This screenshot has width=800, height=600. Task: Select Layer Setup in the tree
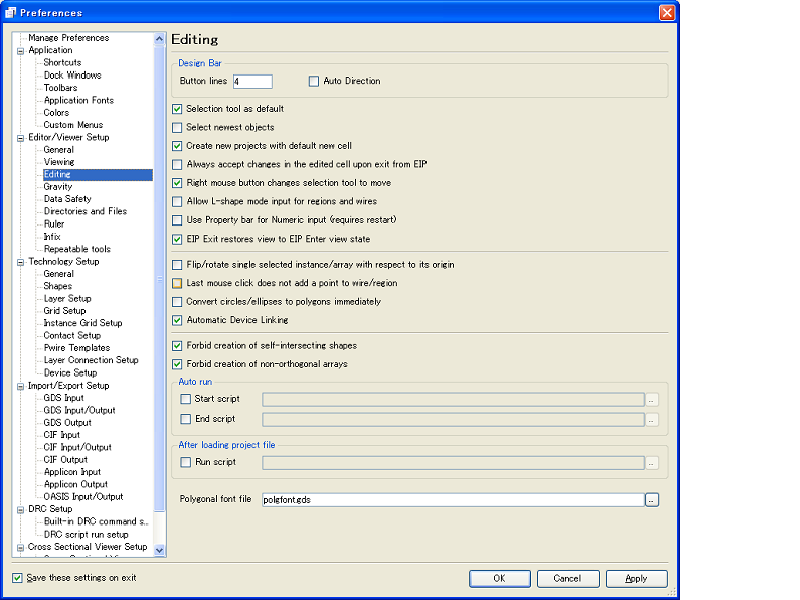(x=67, y=299)
